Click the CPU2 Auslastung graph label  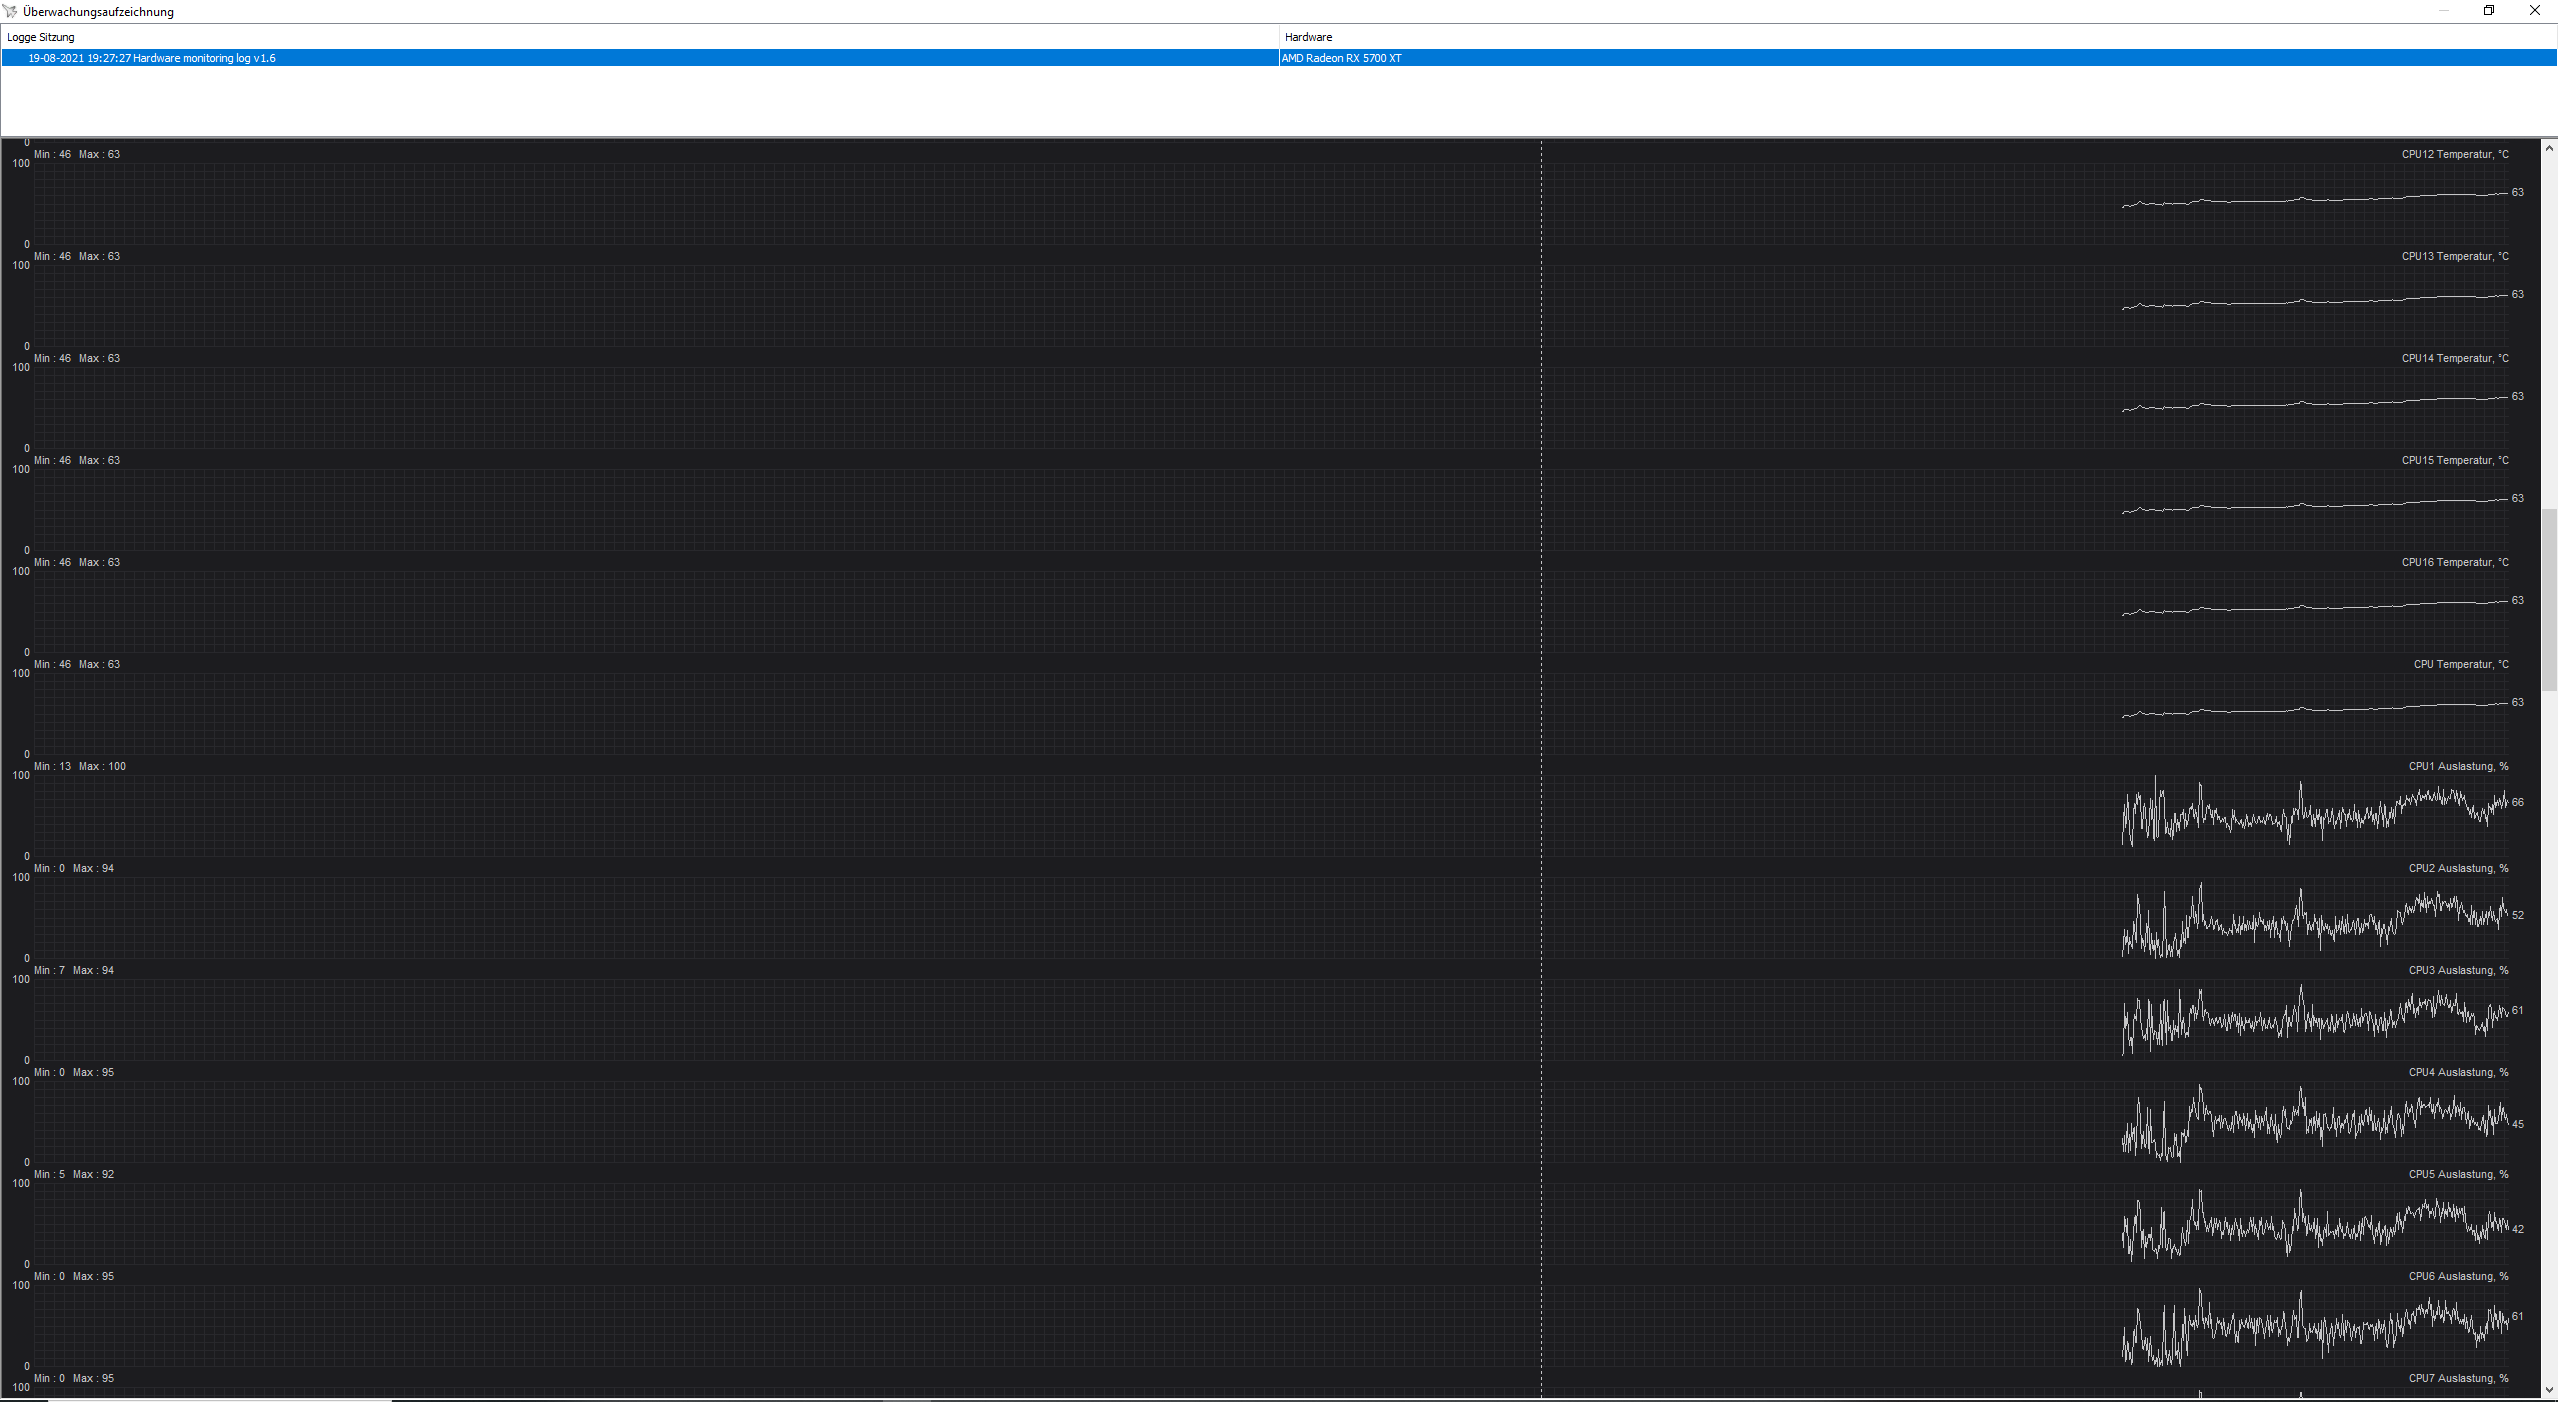2458,869
